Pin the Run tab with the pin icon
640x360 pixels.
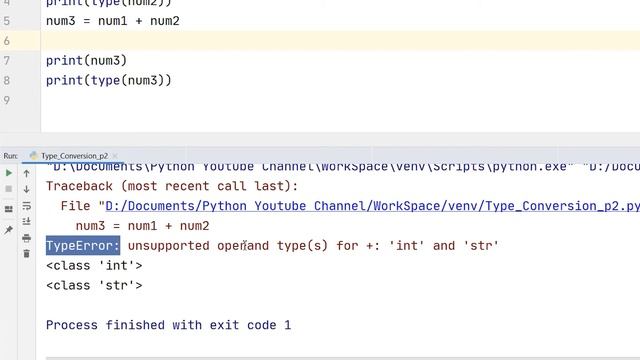(9, 230)
